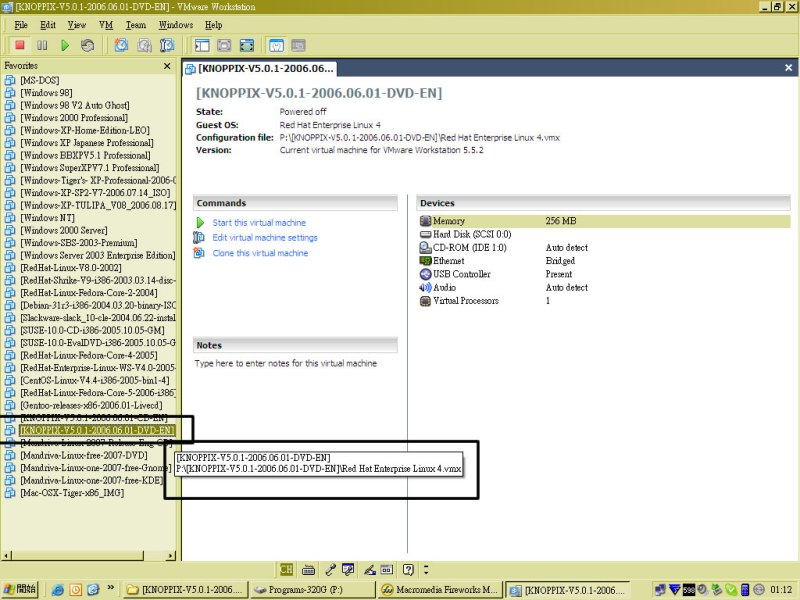The image size is (800, 600).
Task: Open the Help menu
Action: pyautogui.click(x=214, y=25)
